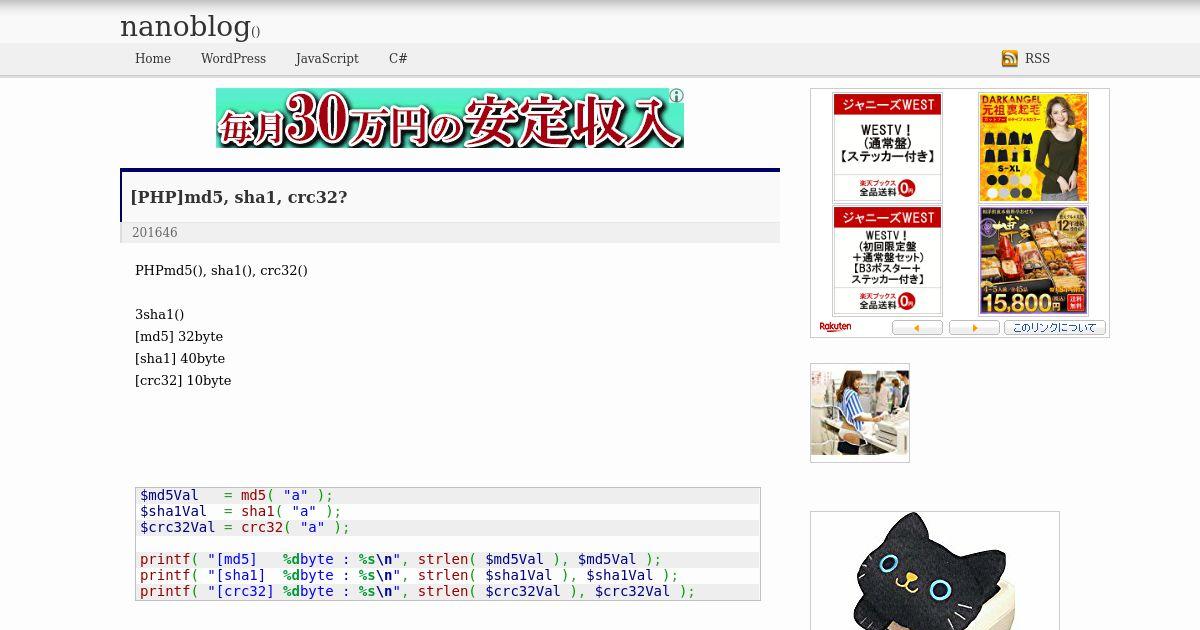The width and height of the screenshot is (1200, 630).
Task: Click the nanoblog site title
Action: [185, 26]
